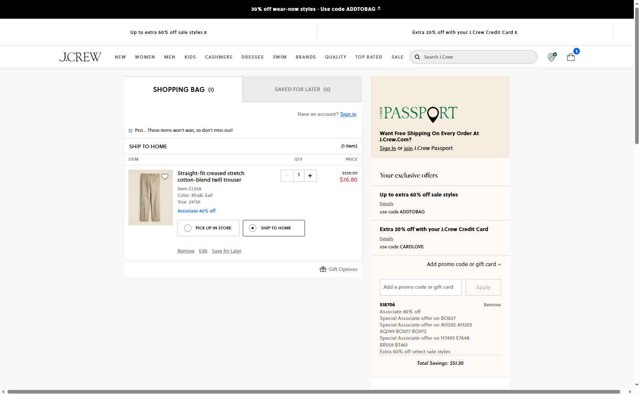The image size is (640, 395).
Task: Open the New menu
Action: 120,57
